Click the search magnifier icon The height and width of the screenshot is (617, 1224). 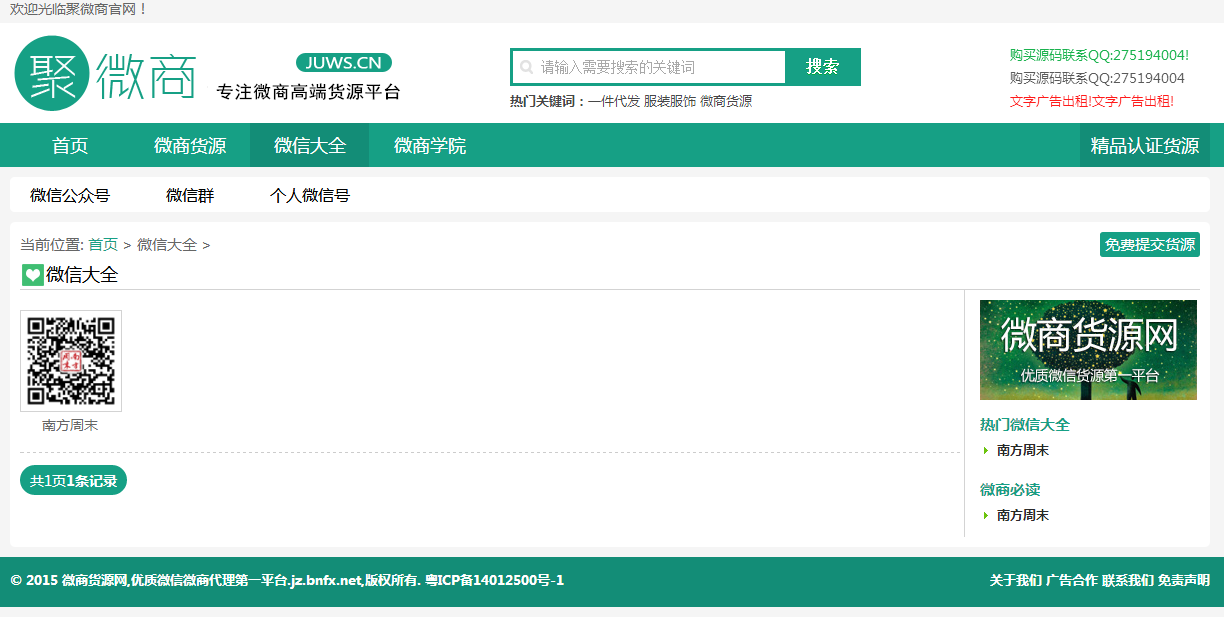click(526, 67)
